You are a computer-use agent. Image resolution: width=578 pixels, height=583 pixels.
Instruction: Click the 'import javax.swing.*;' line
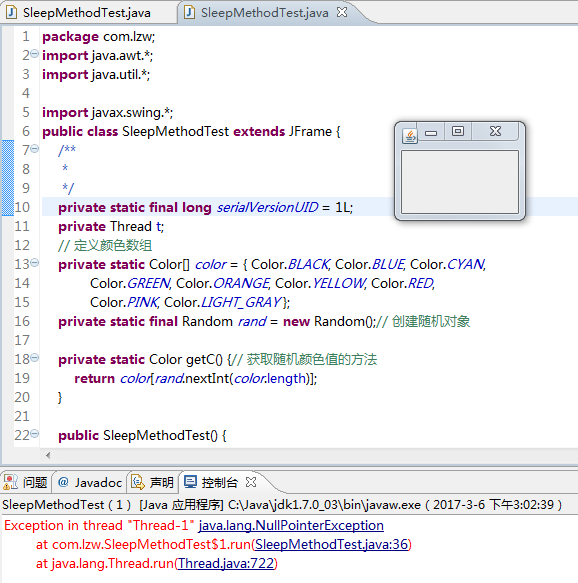point(107,112)
